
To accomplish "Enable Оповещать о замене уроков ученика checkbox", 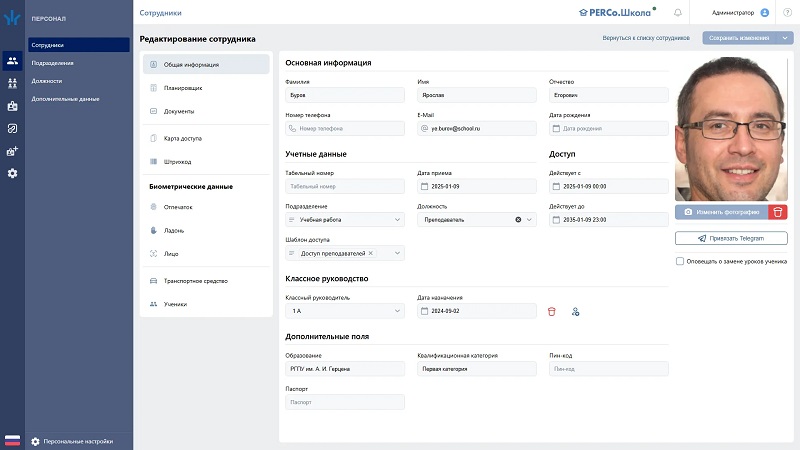I will point(680,261).
